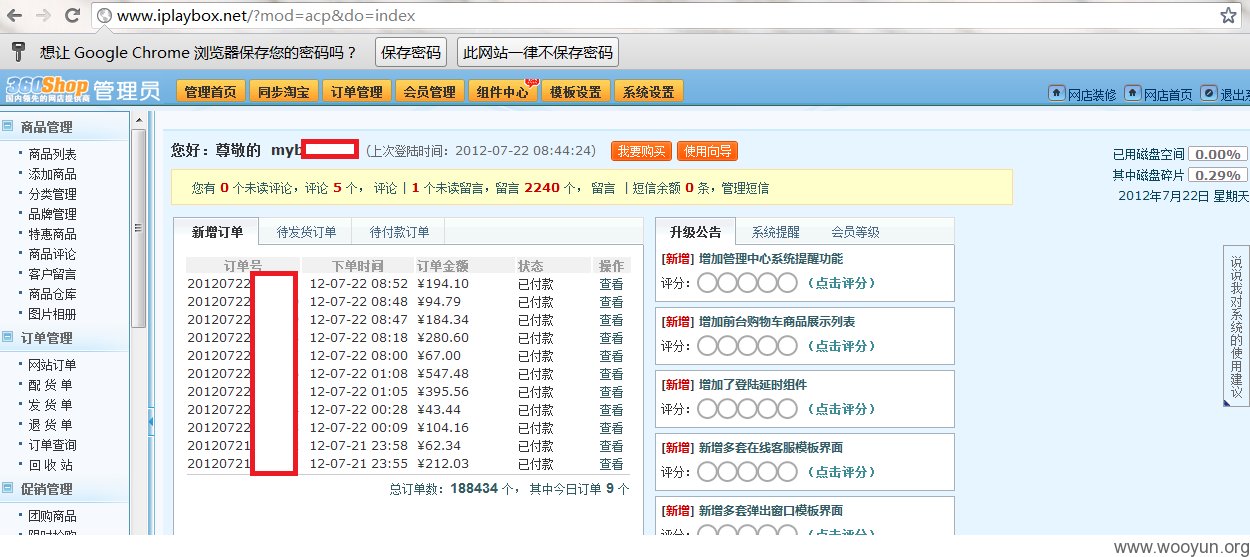Screen dimensions: 1250x557
Task: Select fifth rating circle for 增加前台购物车商品展示列表
Action: [x=787, y=346]
